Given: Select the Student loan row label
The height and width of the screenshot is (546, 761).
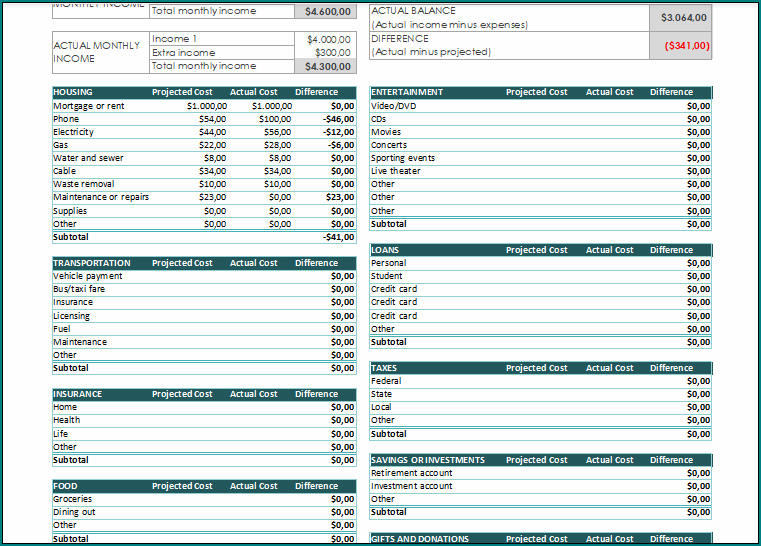Looking at the screenshot, I should point(387,276).
